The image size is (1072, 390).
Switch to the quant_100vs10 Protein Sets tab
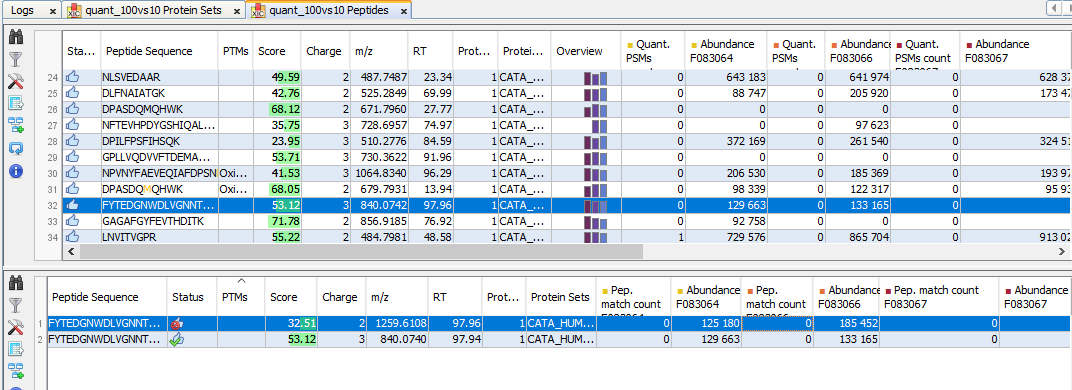click(x=154, y=10)
